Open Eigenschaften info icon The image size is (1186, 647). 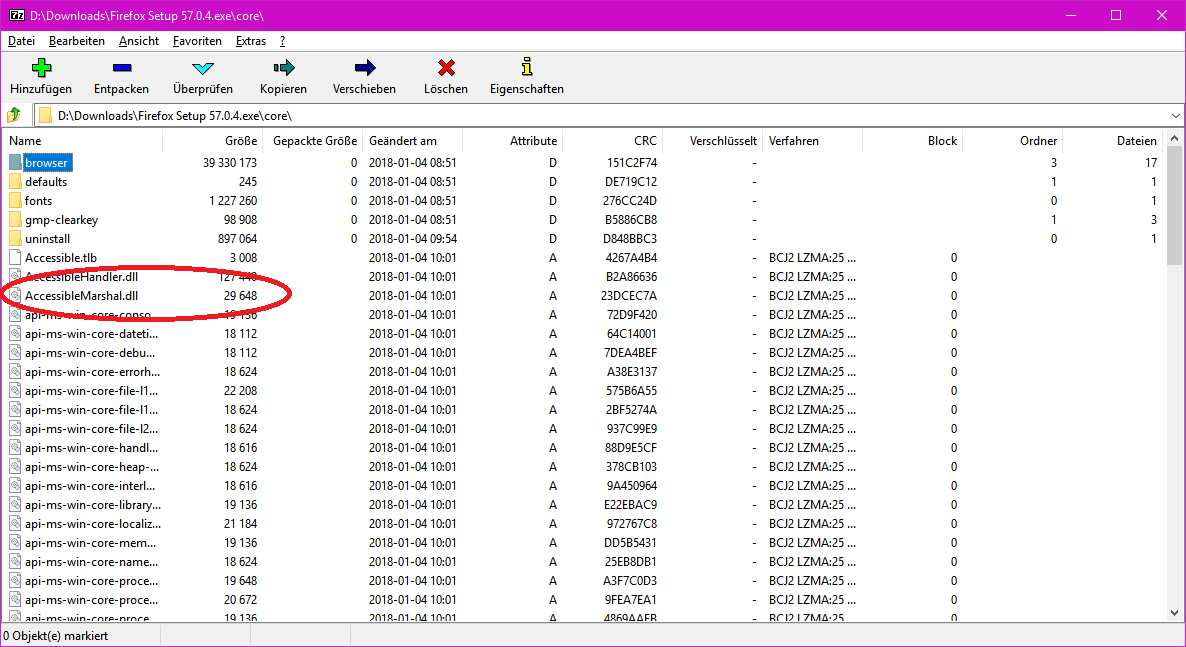526,69
